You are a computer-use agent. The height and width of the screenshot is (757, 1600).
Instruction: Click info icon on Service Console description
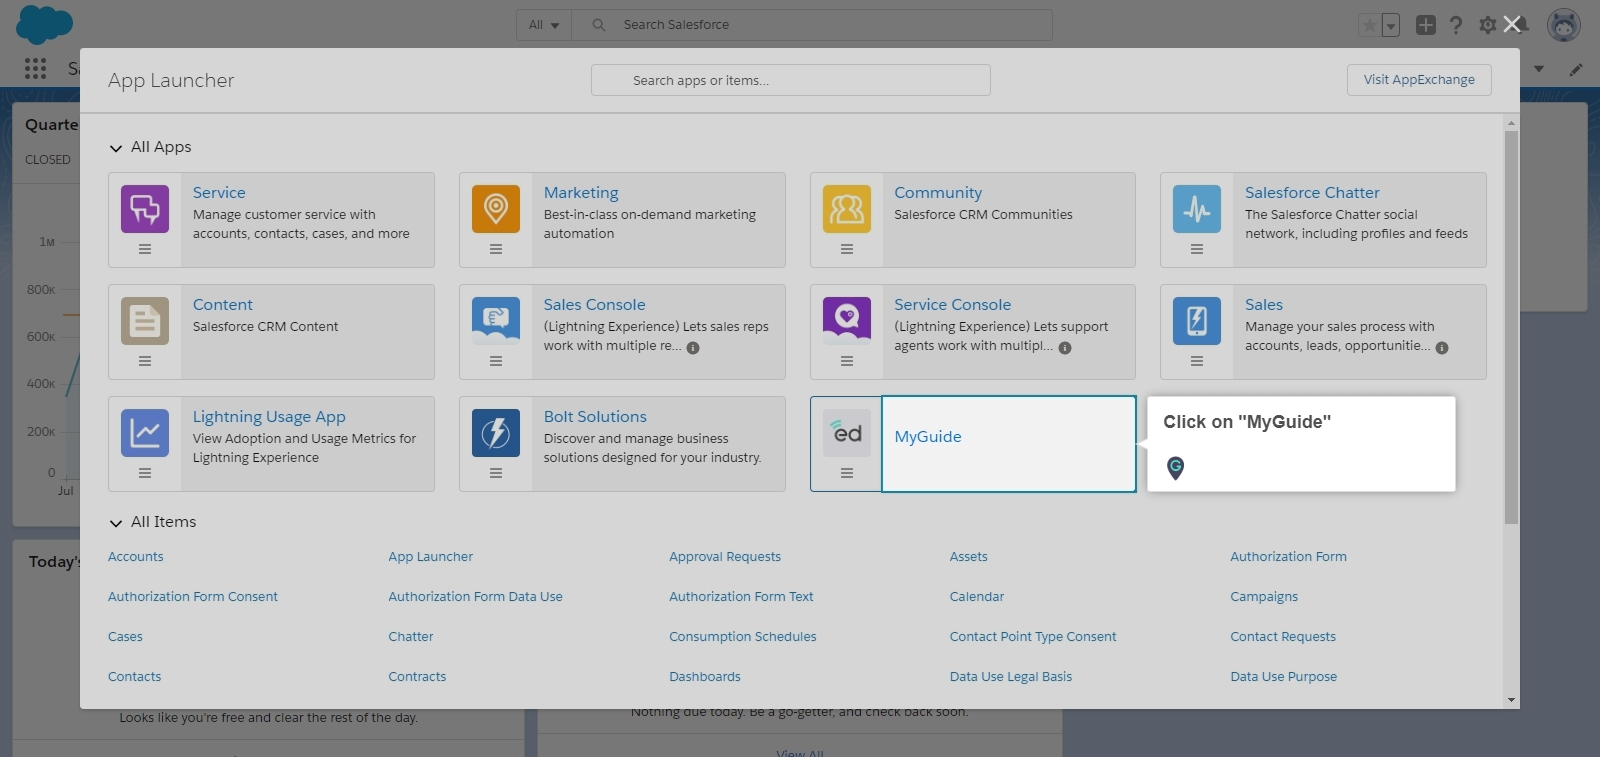click(x=1065, y=348)
